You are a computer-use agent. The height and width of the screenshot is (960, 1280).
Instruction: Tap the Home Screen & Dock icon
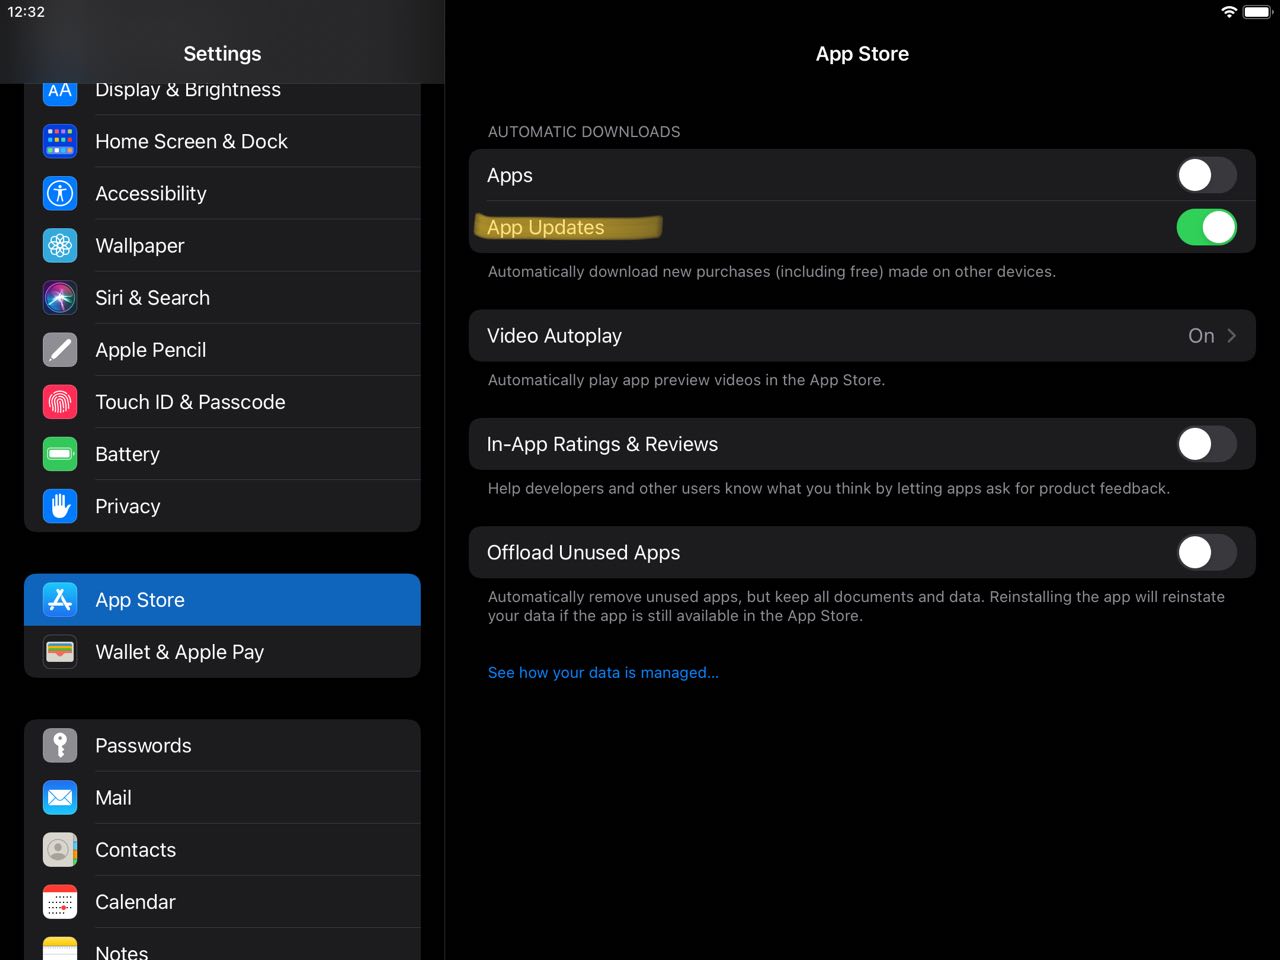pos(60,141)
